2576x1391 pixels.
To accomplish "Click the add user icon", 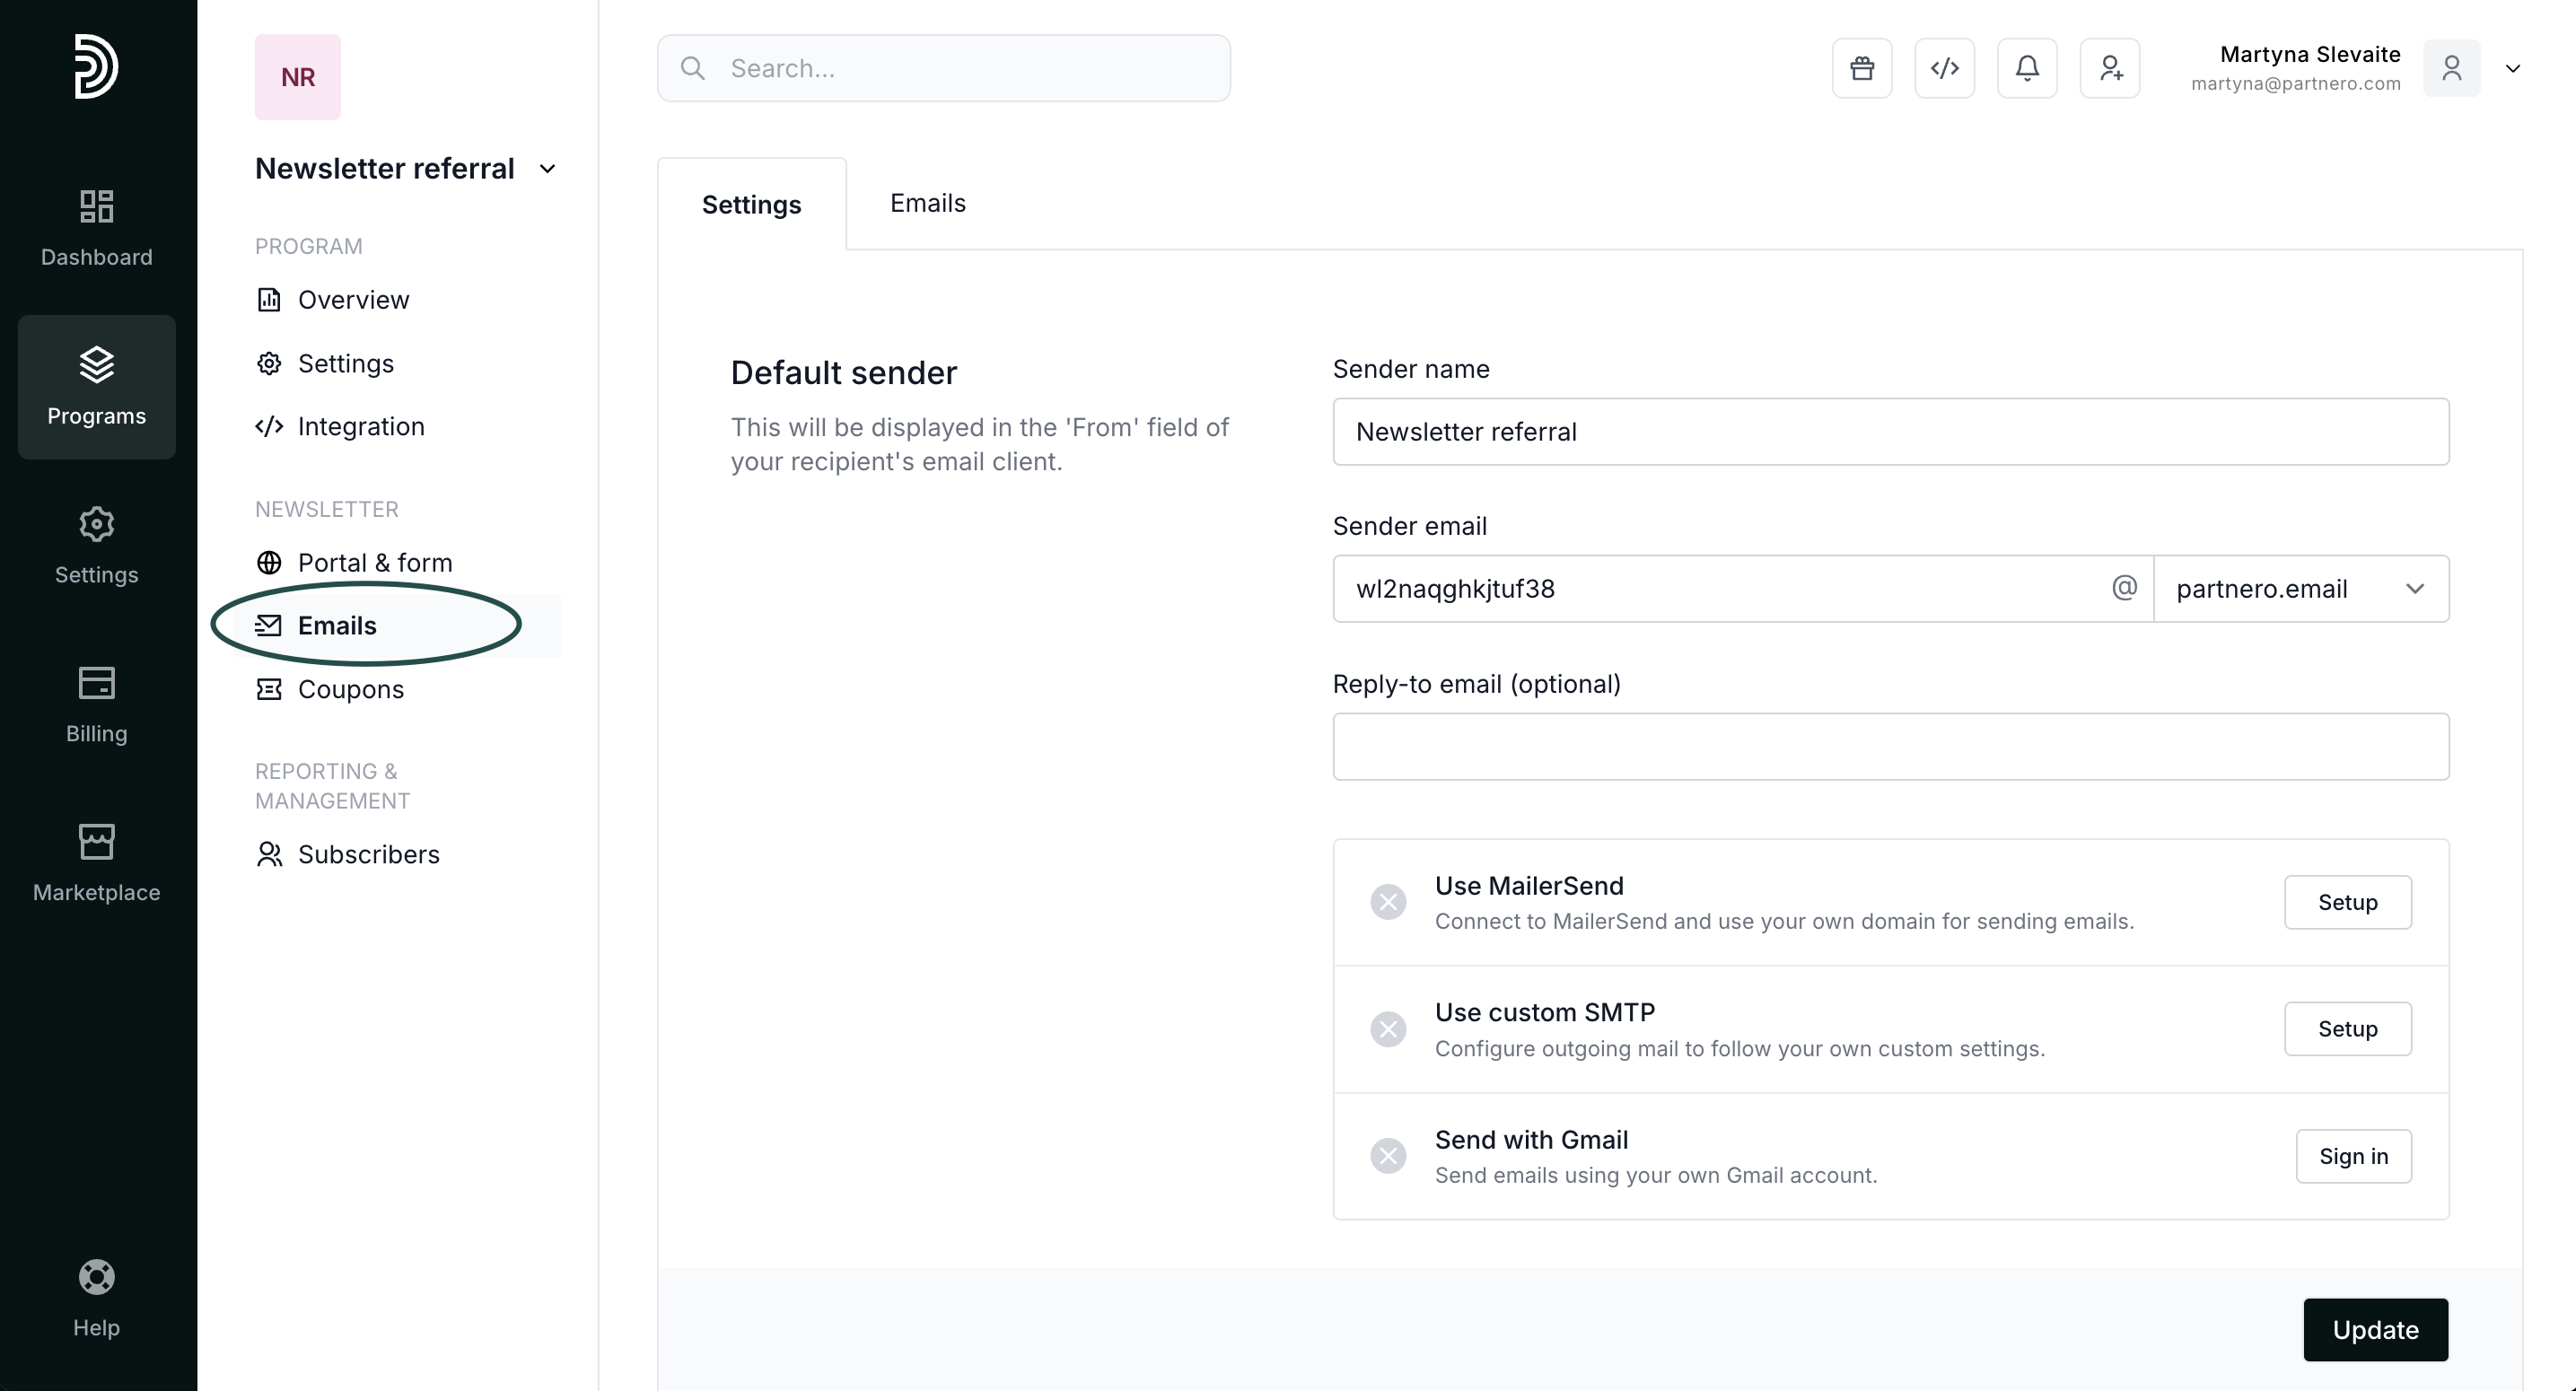I will tap(2109, 68).
